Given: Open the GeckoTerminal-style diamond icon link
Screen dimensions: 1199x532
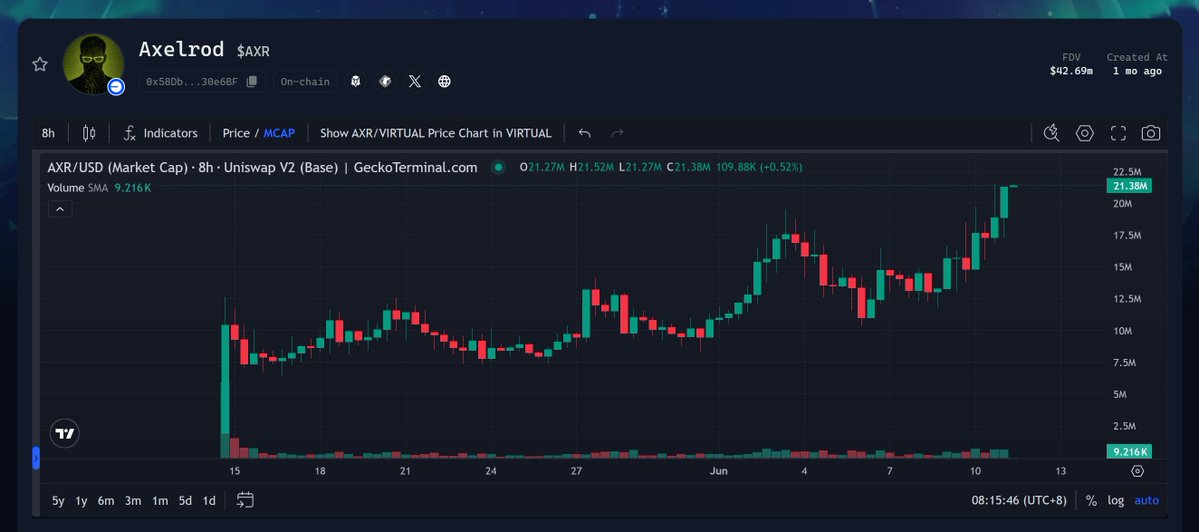Looking at the screenshot, I should pos(385,81).
